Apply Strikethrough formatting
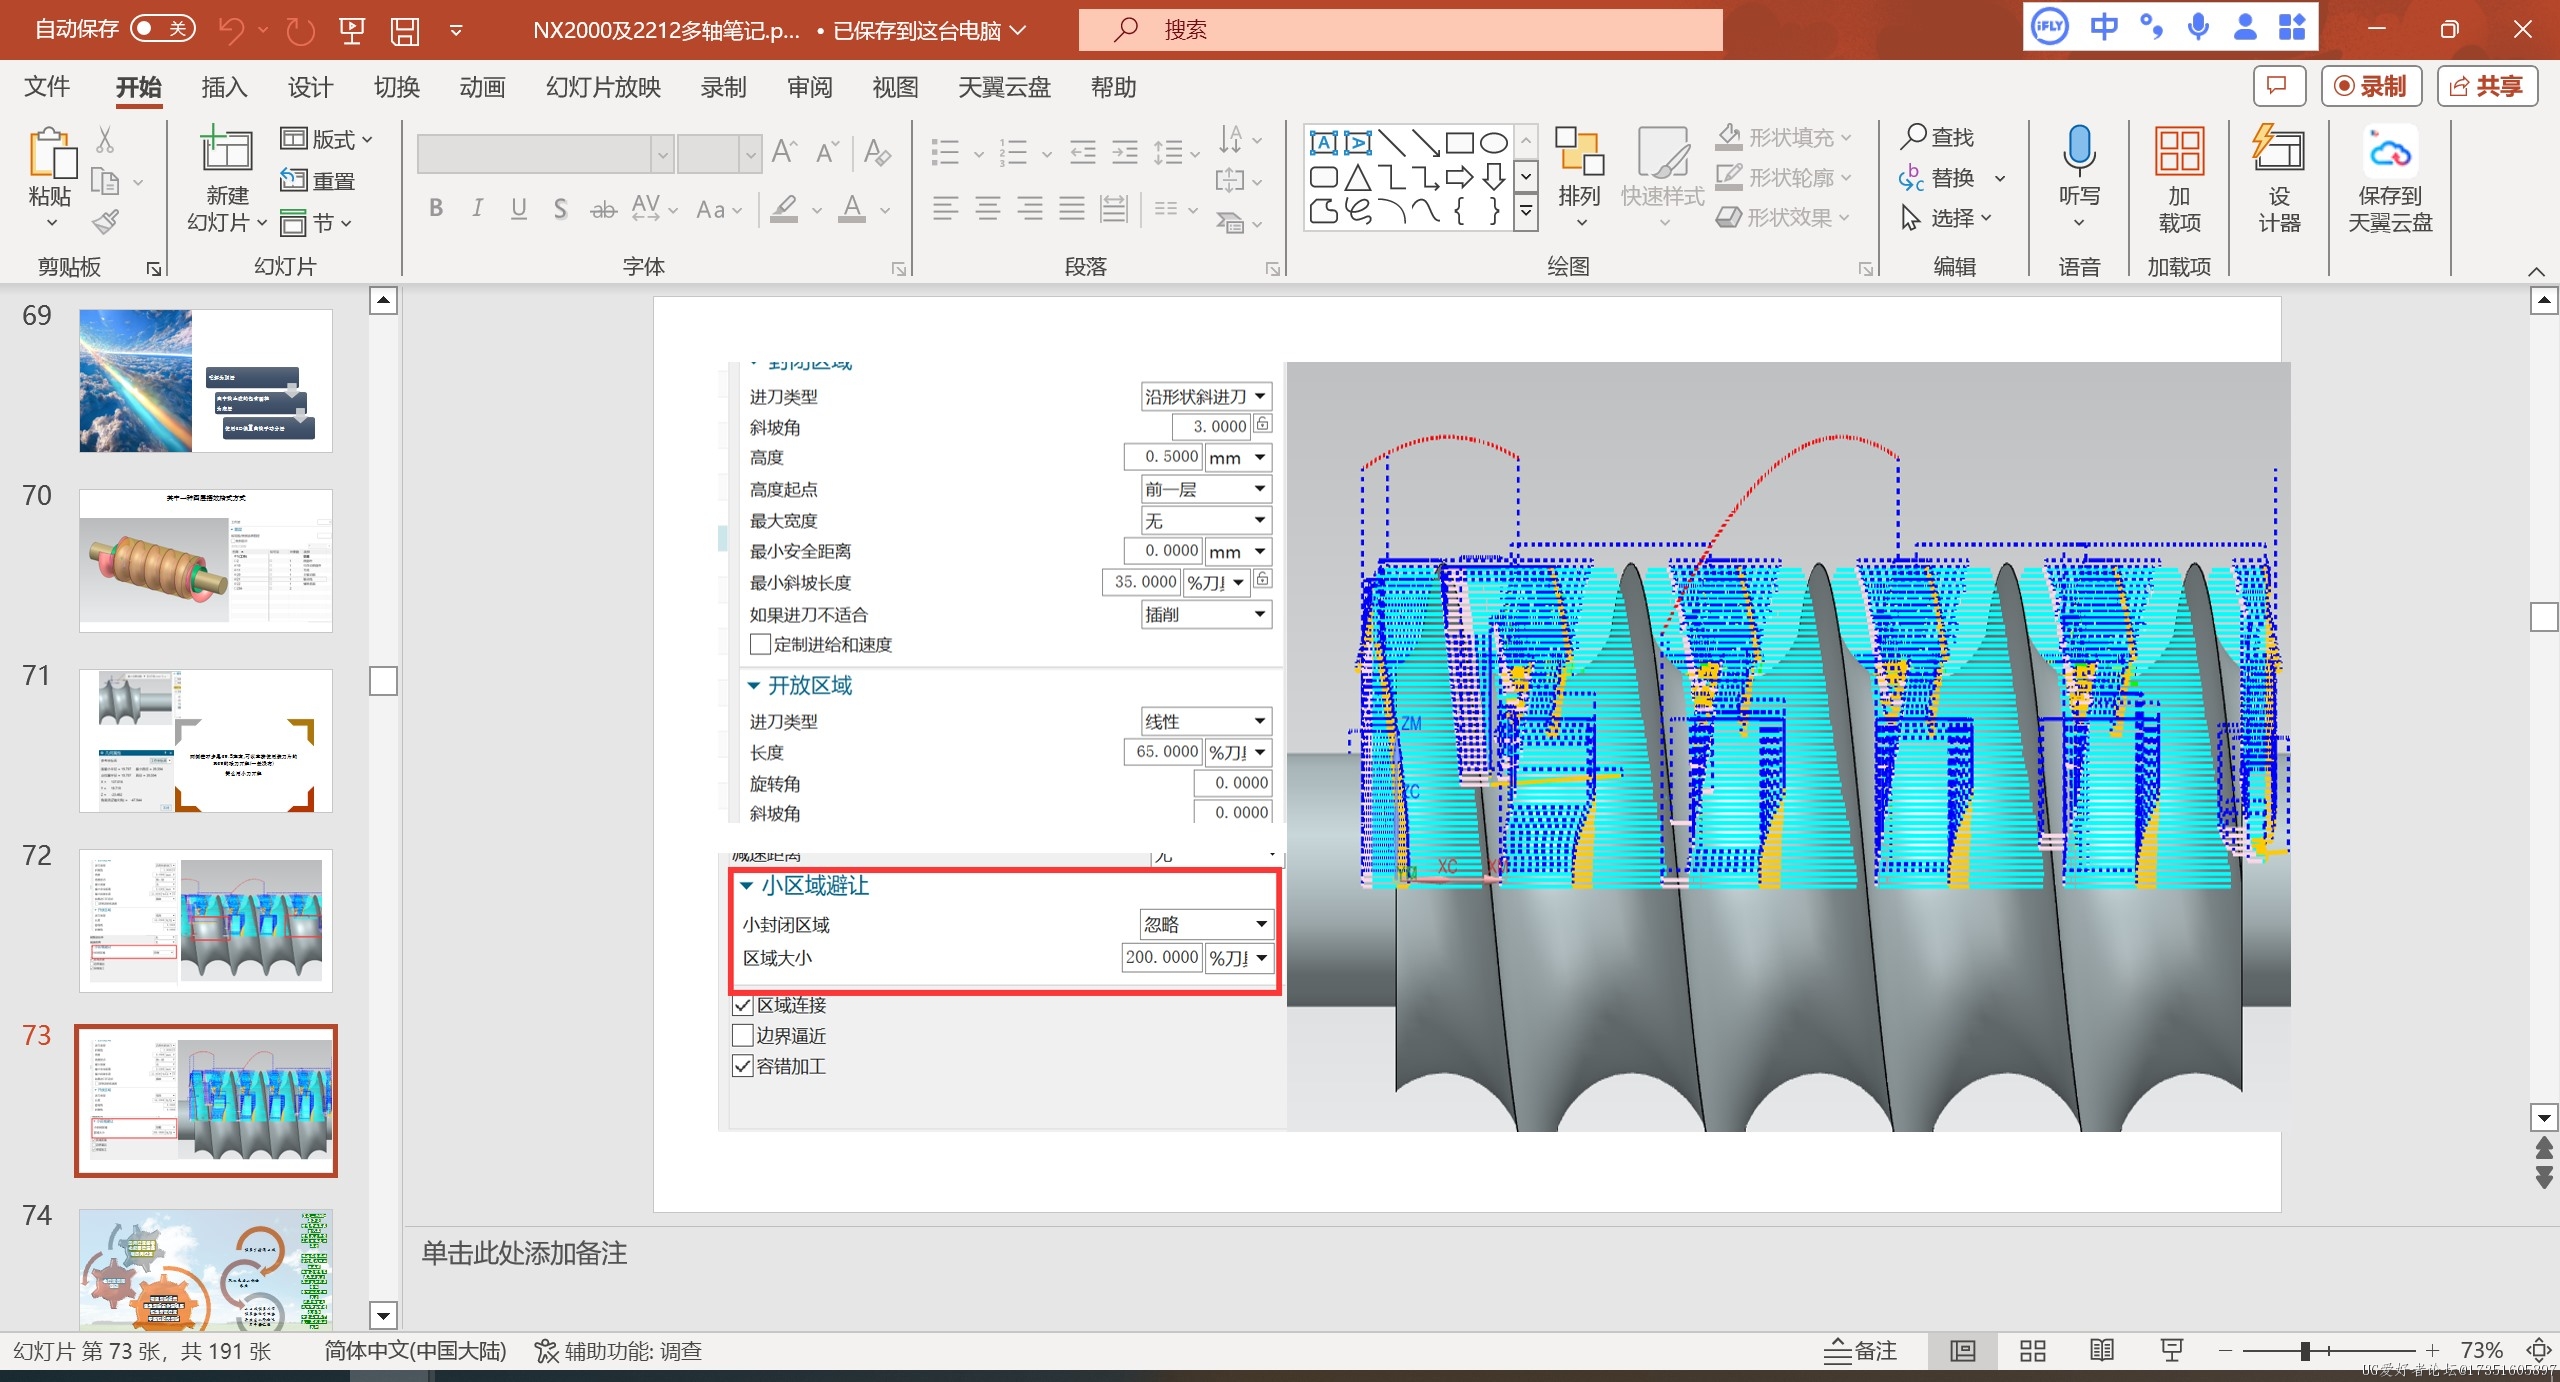The width and height of the screenshot is (2560, 1382). pos(603,209)
